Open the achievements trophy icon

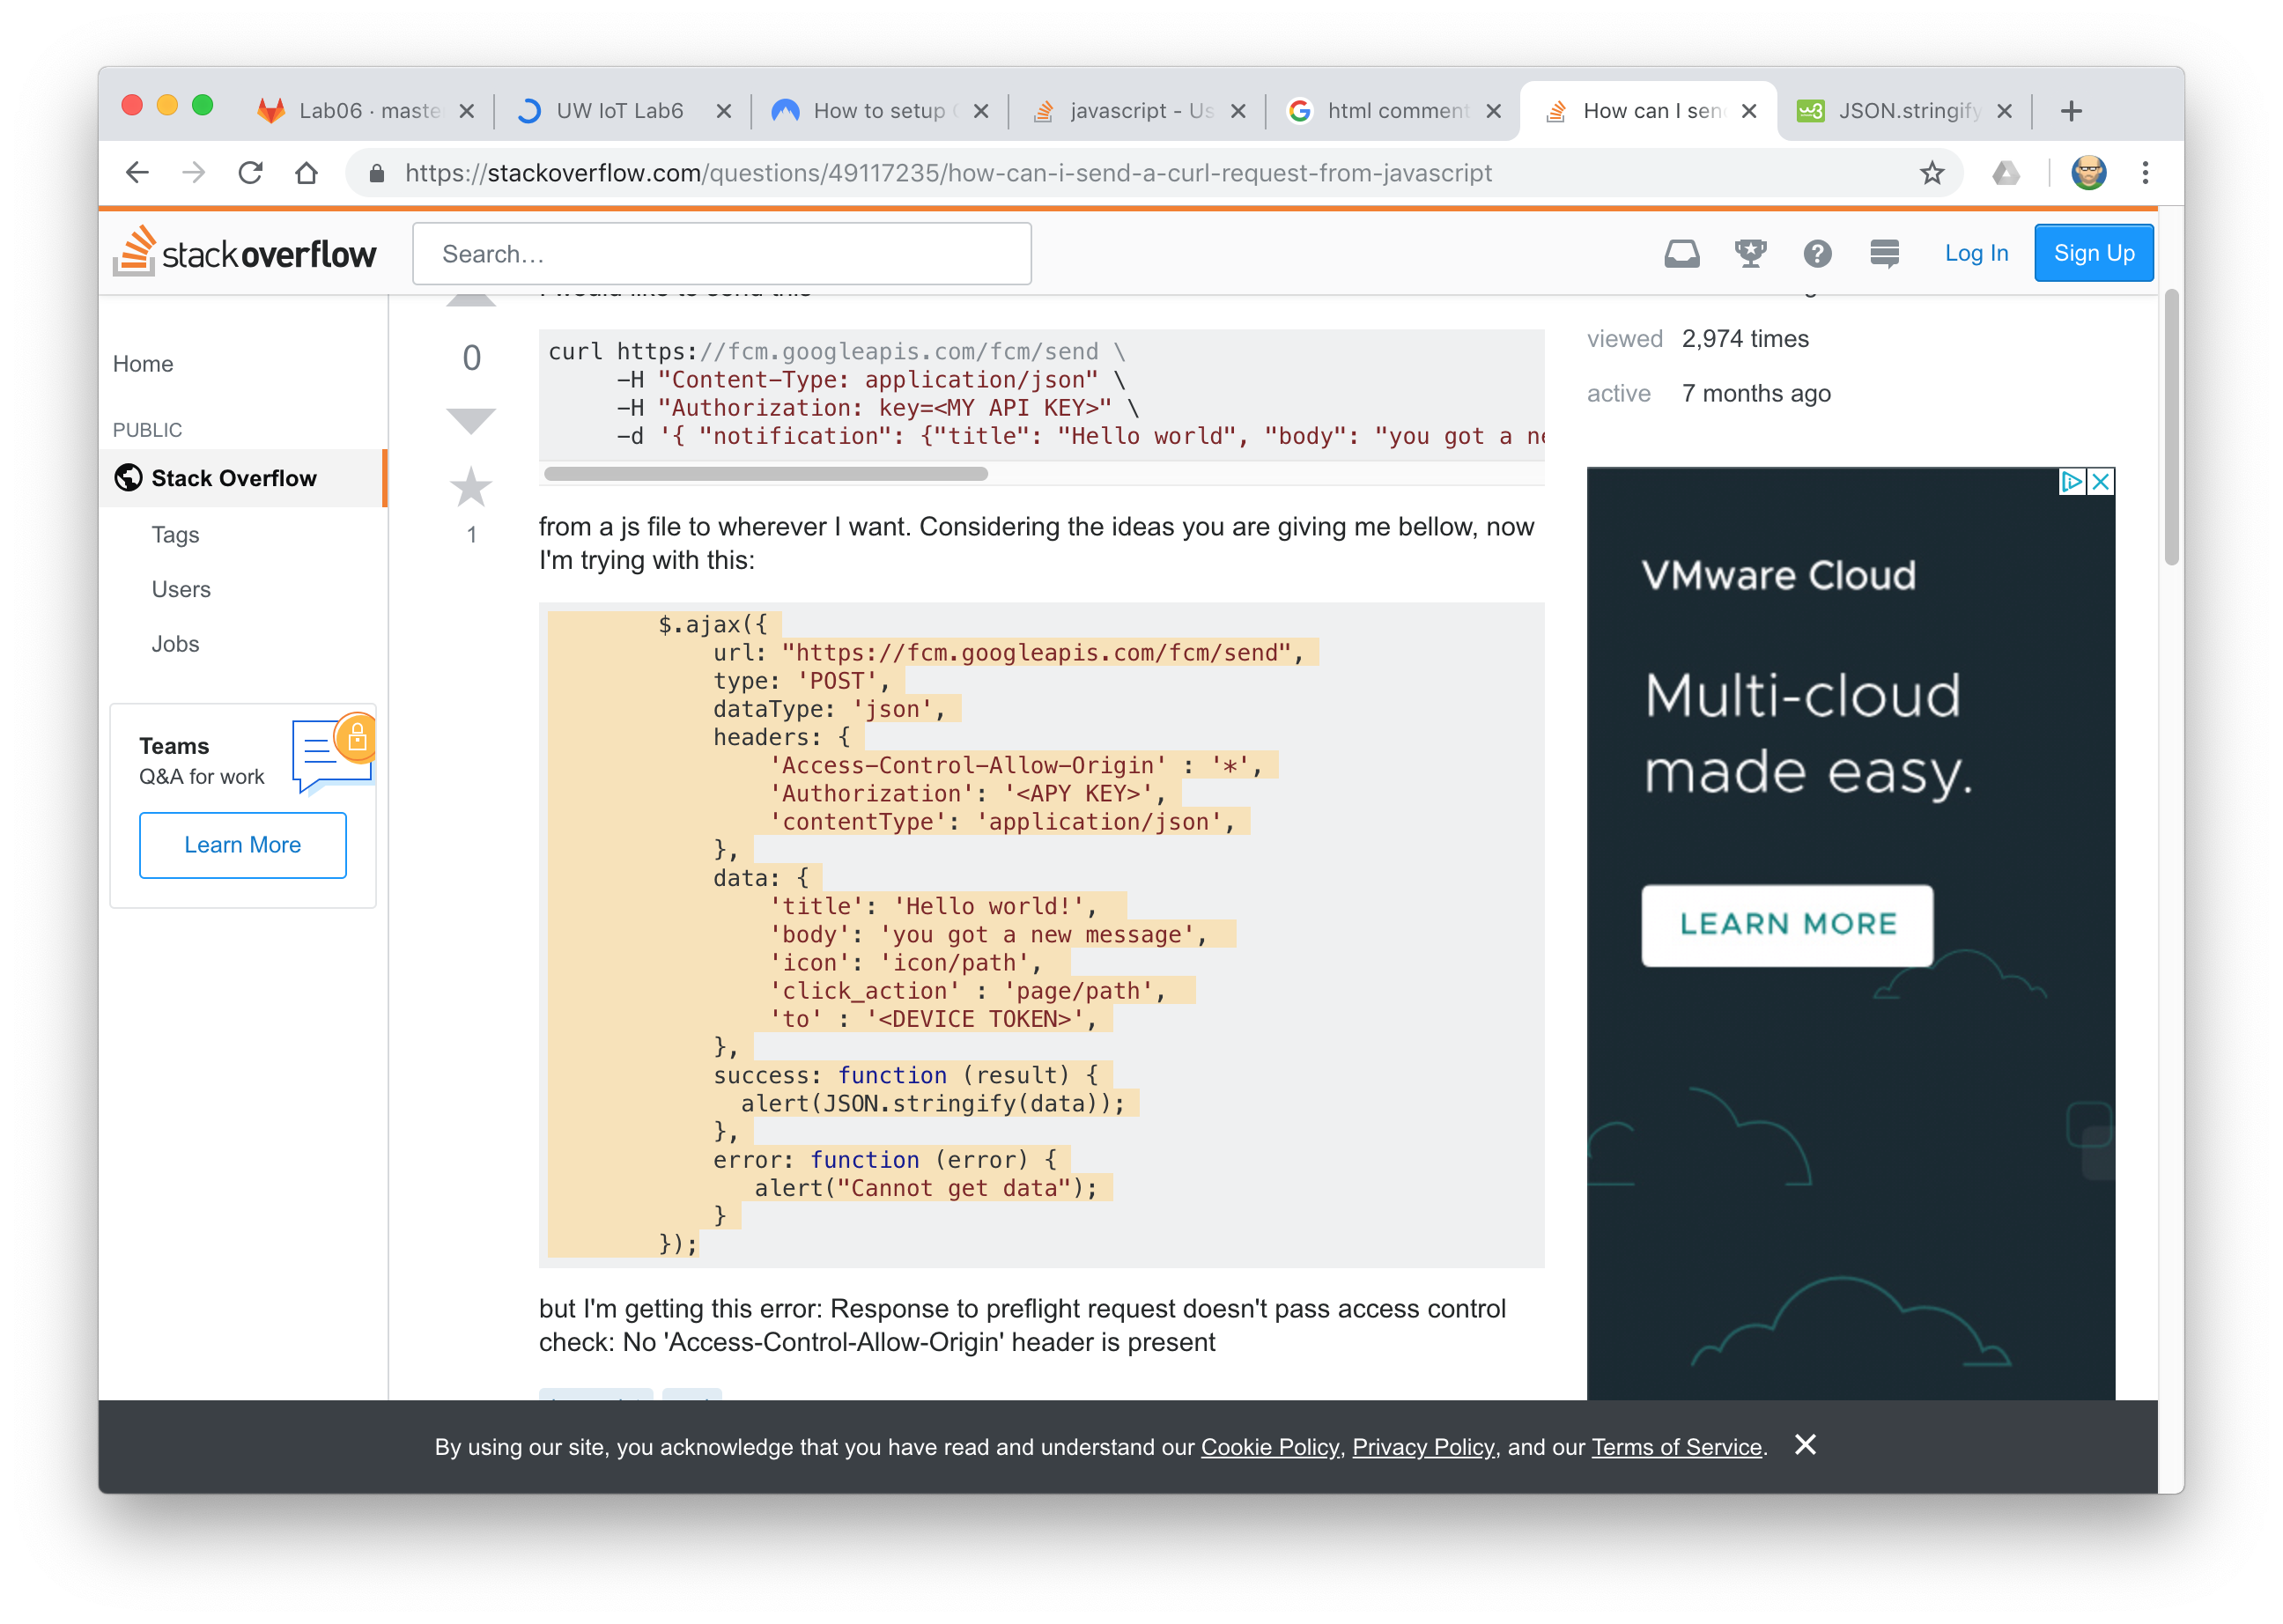pyautogui.click(x=1749, y=254)
